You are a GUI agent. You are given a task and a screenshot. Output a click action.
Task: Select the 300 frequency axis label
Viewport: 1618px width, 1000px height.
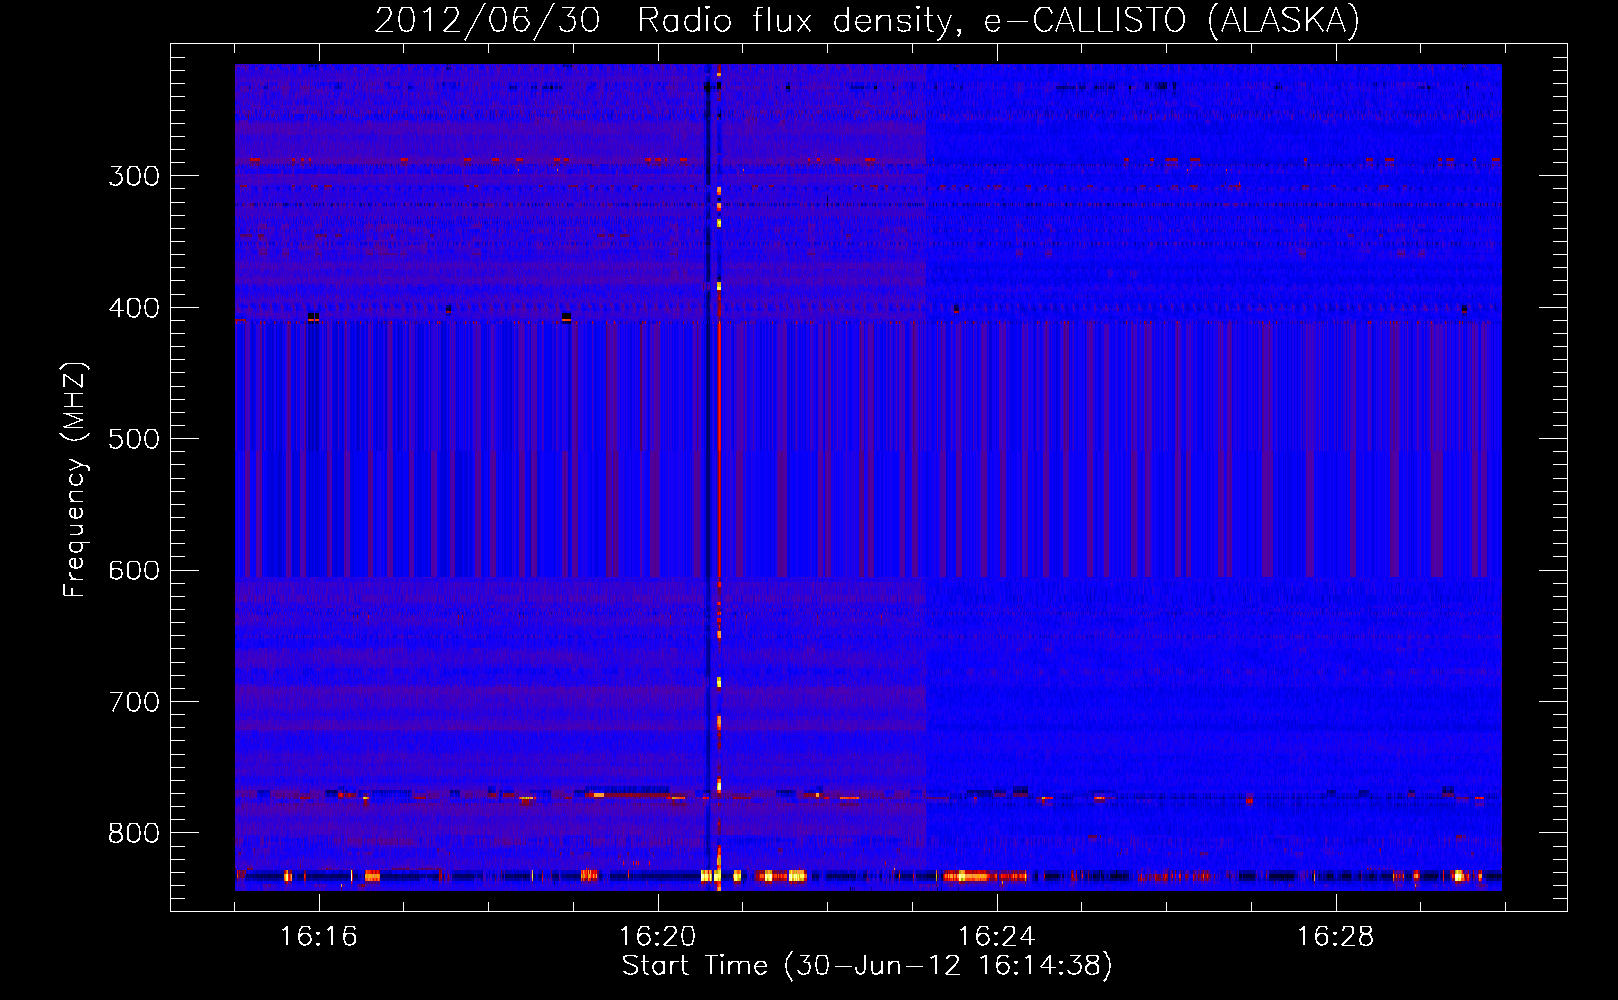134,176
